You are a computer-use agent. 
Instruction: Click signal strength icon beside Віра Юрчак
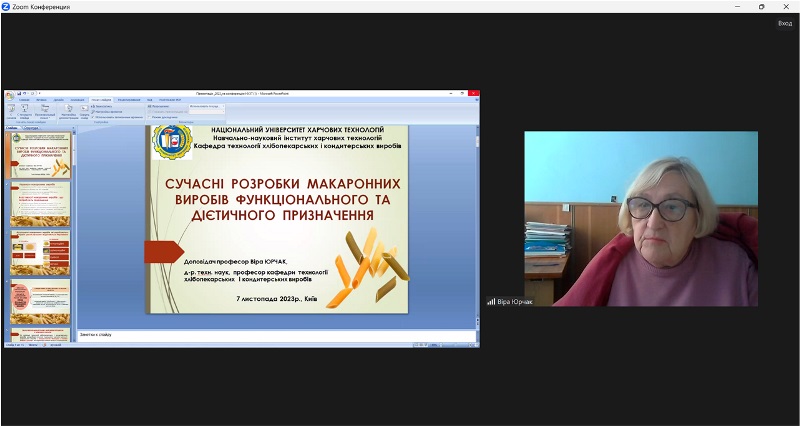click(x=491, y=302)
